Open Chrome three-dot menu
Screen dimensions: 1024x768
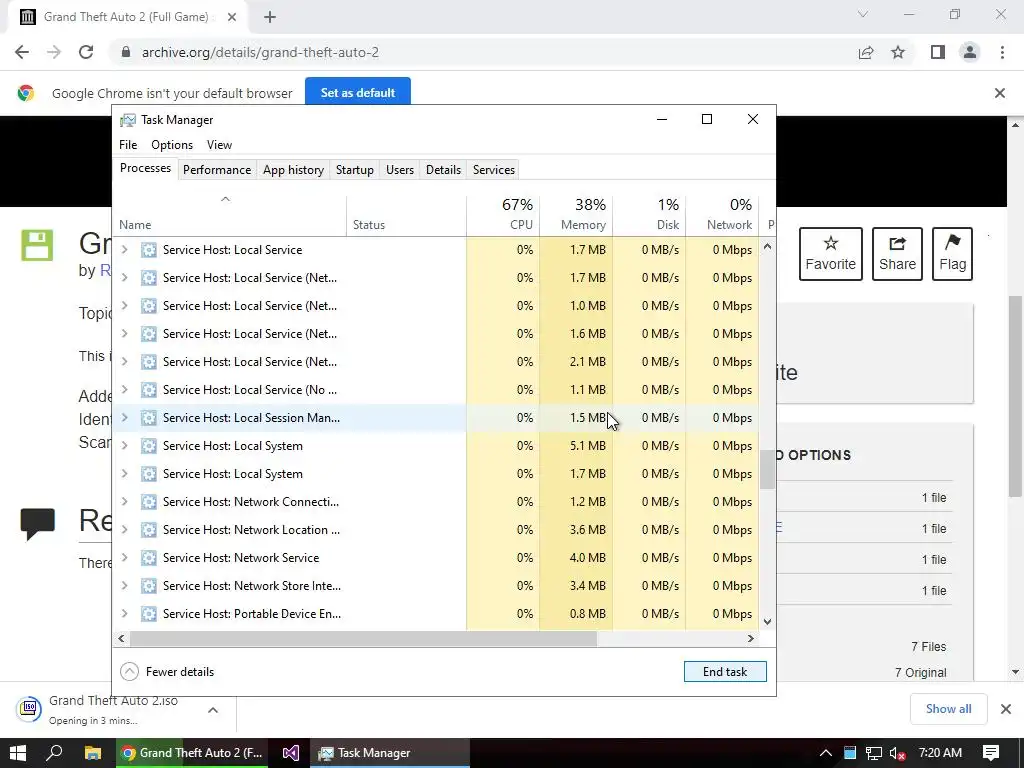tap(1002, 52)
